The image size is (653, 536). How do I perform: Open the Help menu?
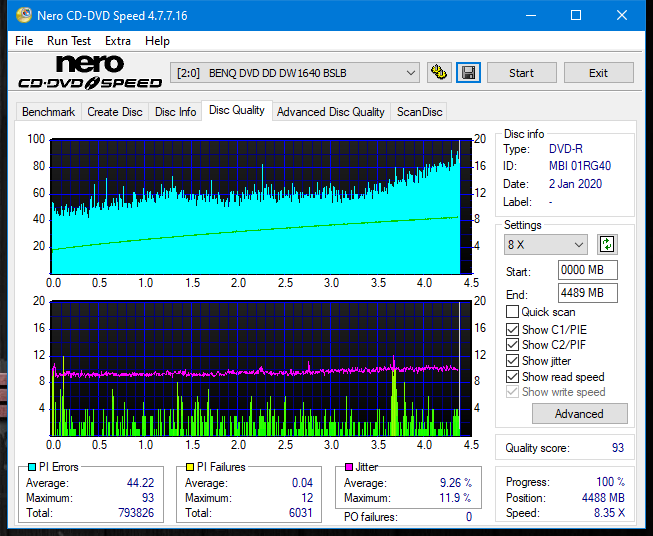[157, 41]
